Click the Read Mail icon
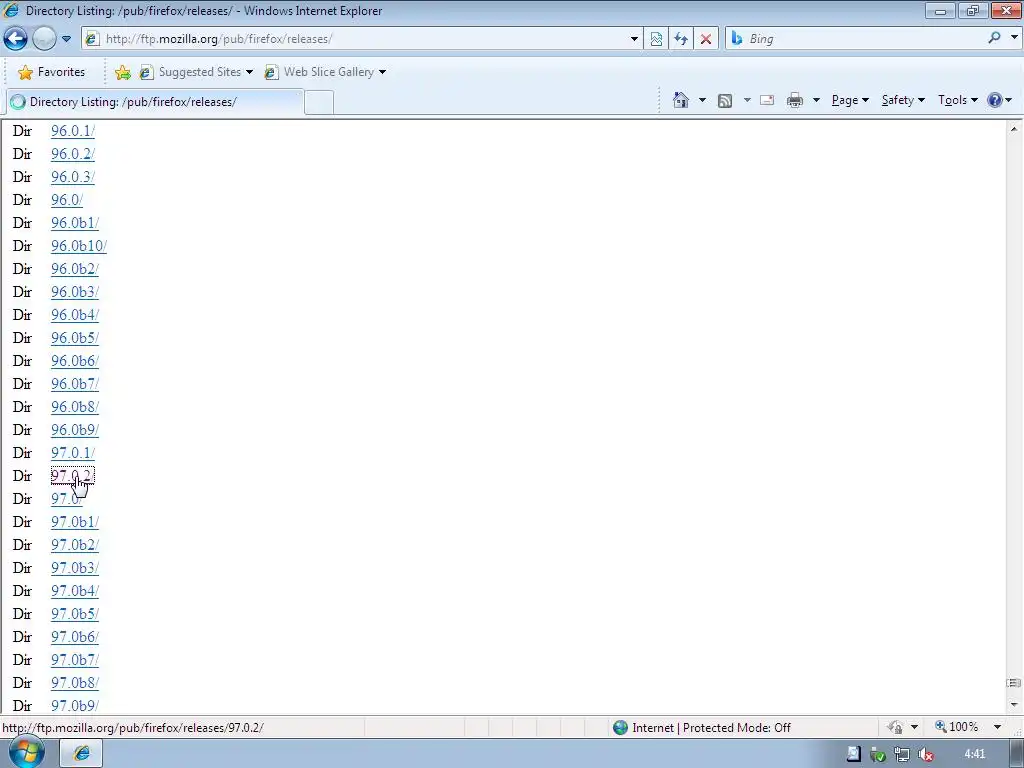Screen dimensions: 1024x768 767,100
